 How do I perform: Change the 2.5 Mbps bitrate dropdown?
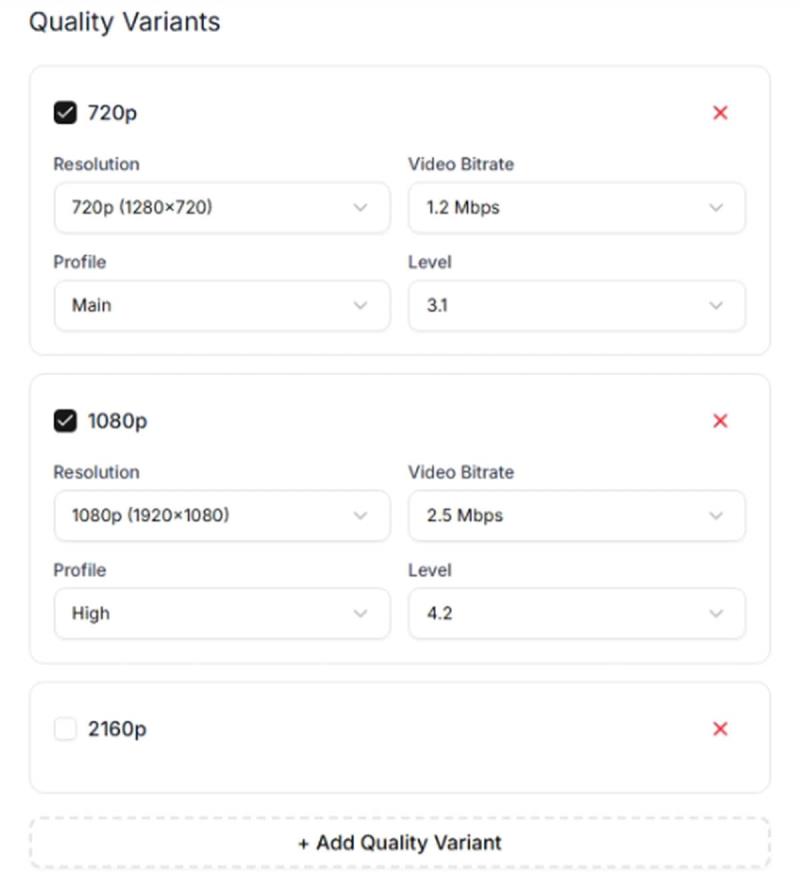click(x=577, y=515)
